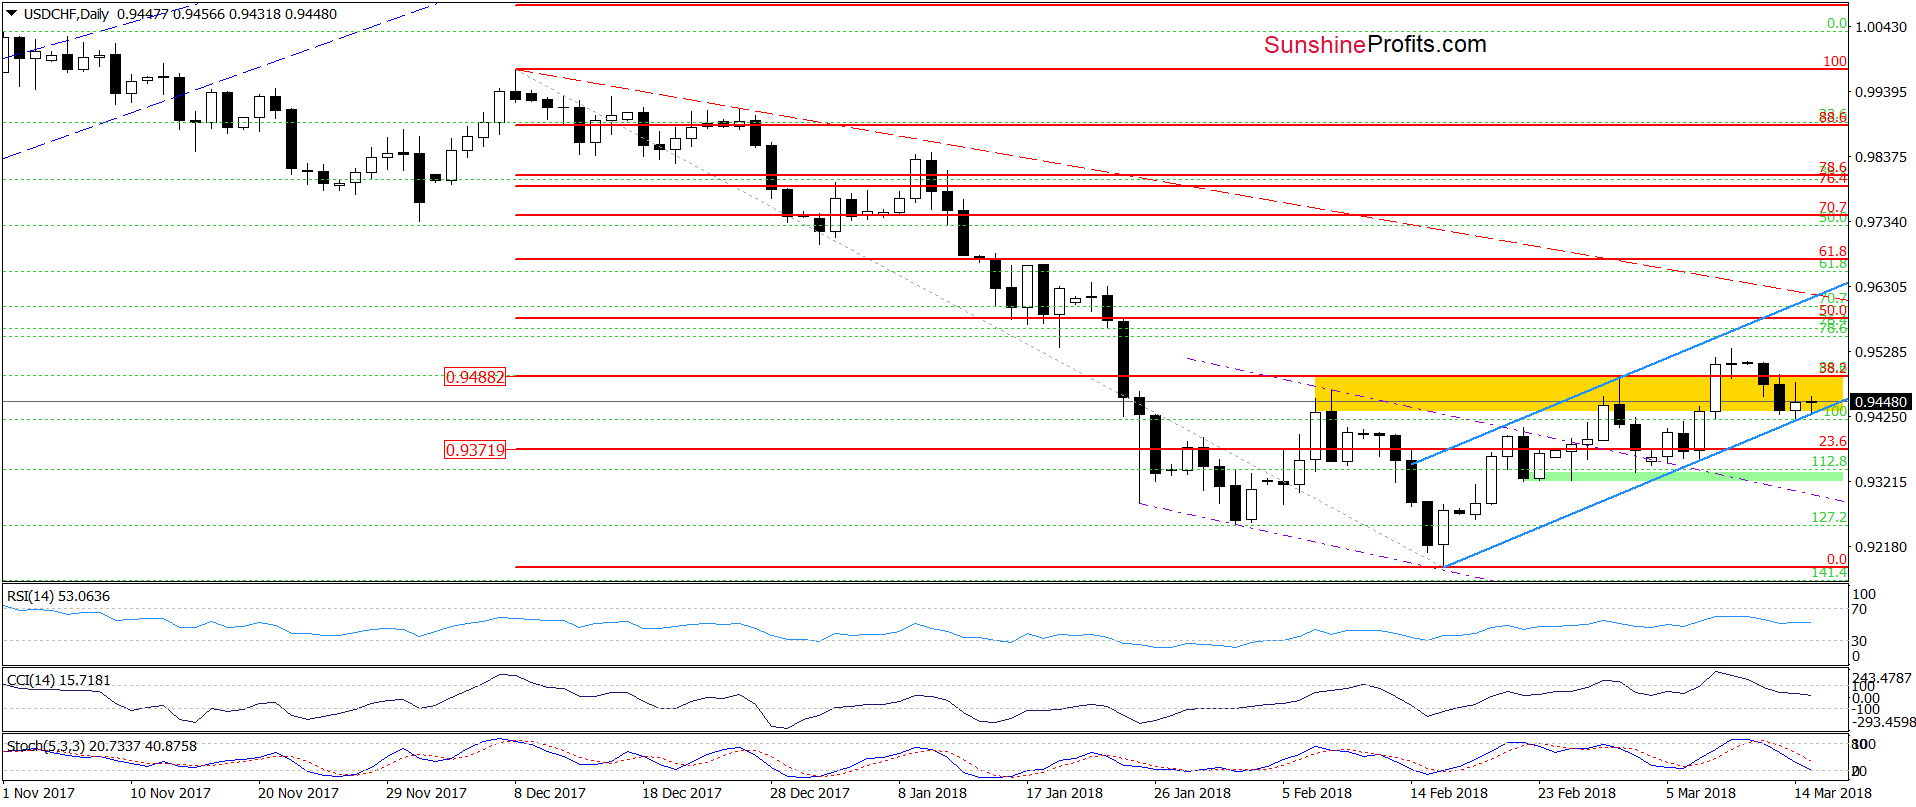The width and height of the screenshot is (1916, 807).
Task: Click the current price tag 0.94480
Action: click(1881, 402)
